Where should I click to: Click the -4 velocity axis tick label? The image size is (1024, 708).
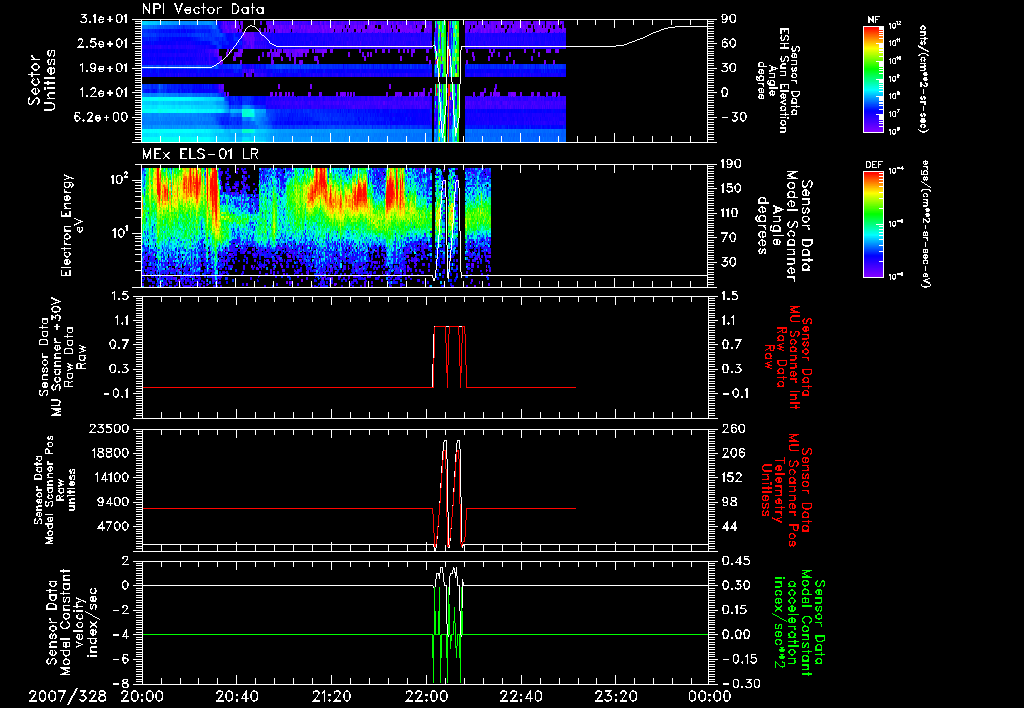point(122,635)
